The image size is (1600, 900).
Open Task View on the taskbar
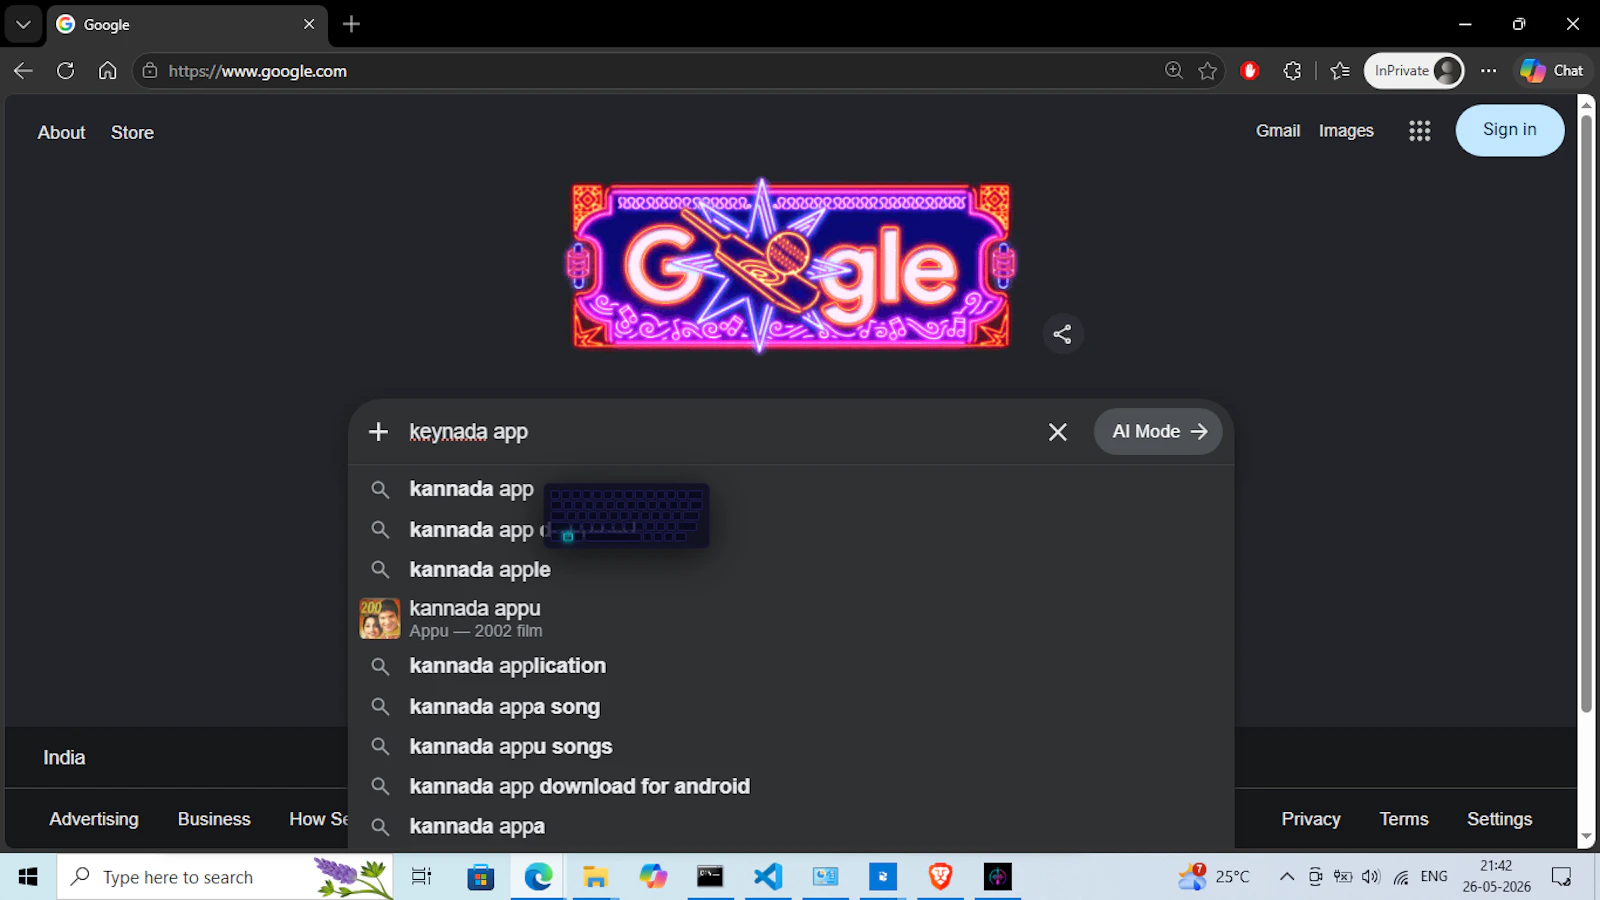tap(422, 877)
